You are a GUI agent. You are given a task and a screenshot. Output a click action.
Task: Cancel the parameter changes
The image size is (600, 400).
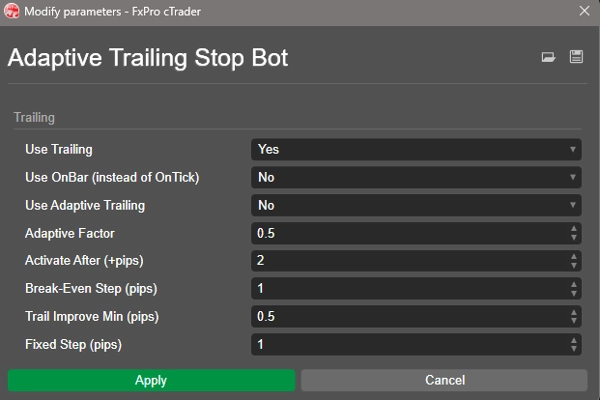click(x=444, y=380)
